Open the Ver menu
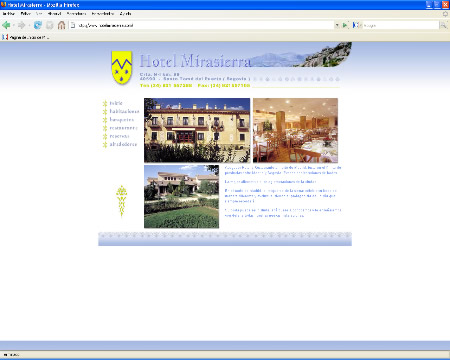Image resolution: width=450 pixels, height=360 pixels. pos(39,14)
